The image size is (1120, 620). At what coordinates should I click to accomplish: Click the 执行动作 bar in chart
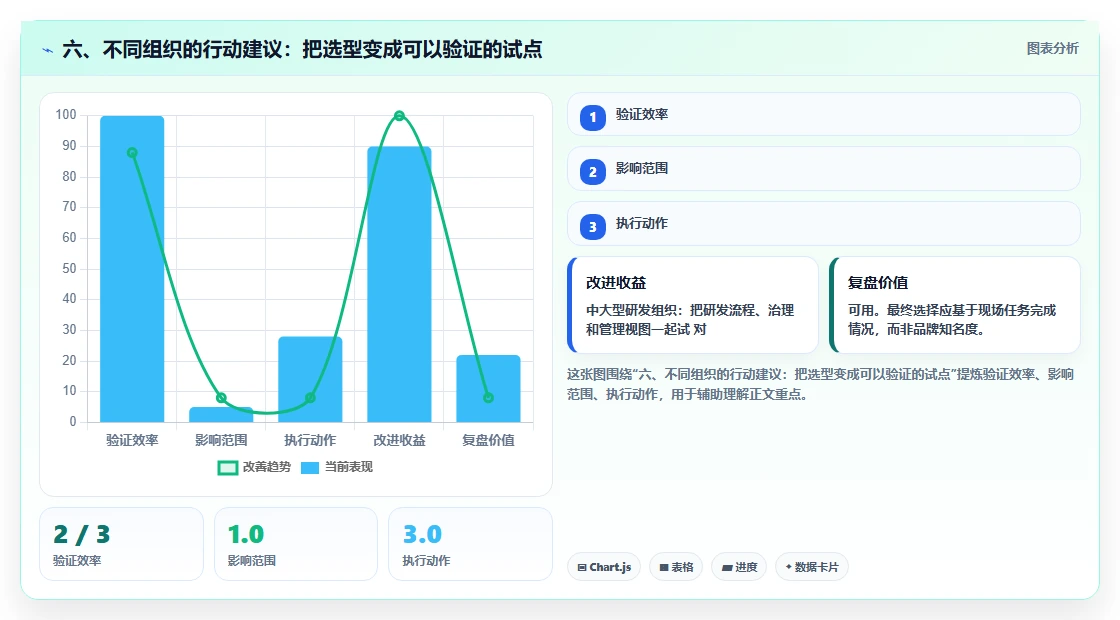pyautogui.click(x=310, y=379)
